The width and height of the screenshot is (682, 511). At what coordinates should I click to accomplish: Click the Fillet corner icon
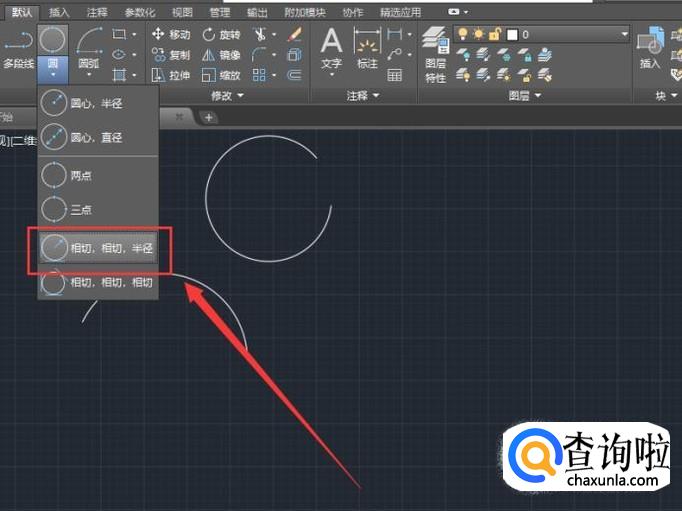point(259,55)
